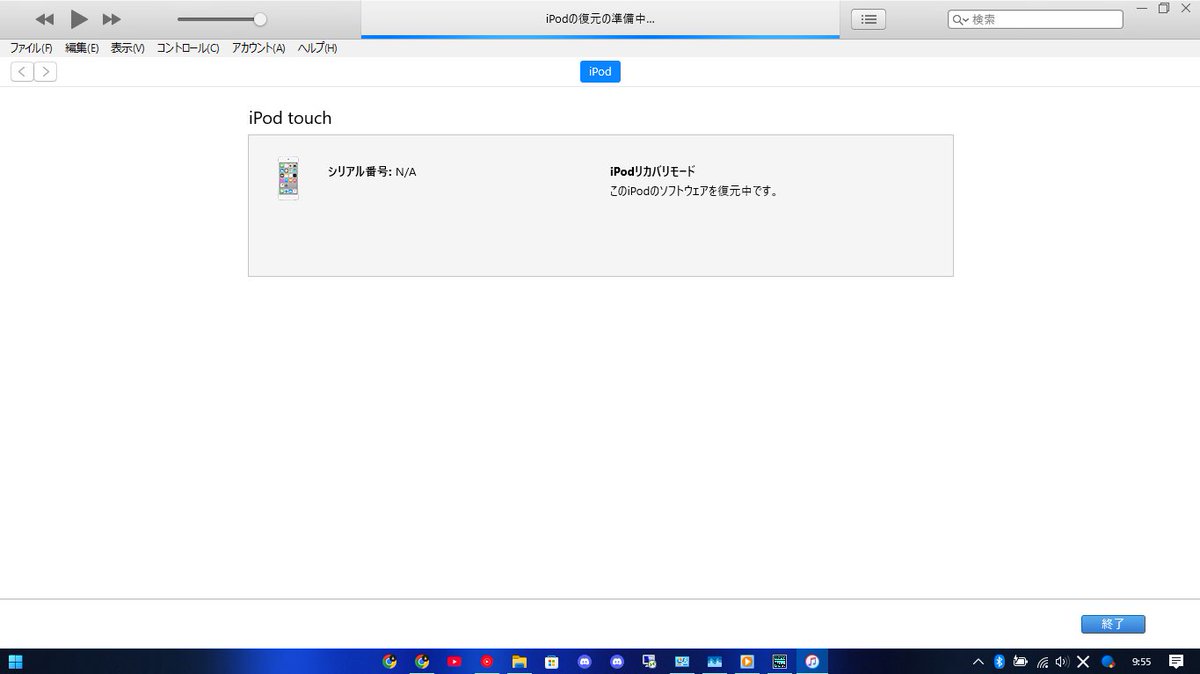The width and height of the screenshot is (1200, 674).
Task: Open the orange media player taskbar icon
Action: [x=747, y=661]
